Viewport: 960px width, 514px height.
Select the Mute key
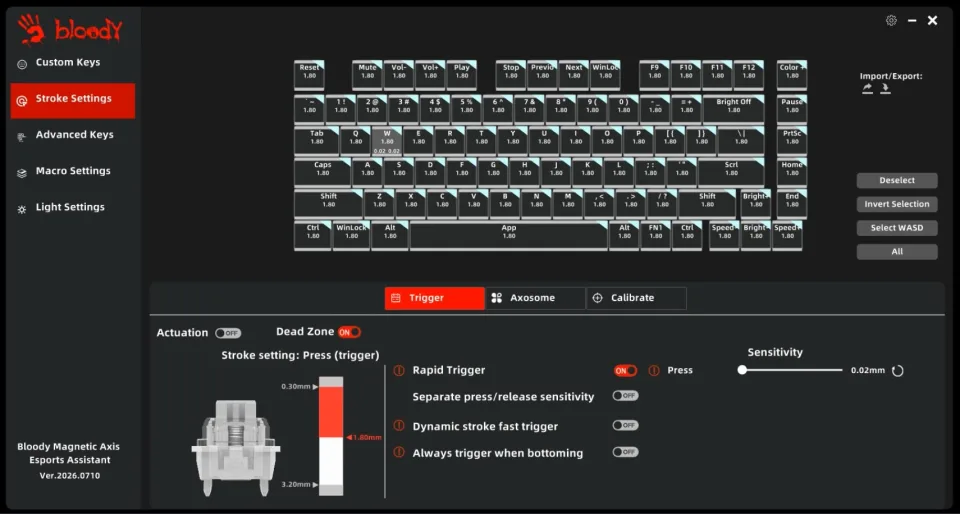coord(367,75)
